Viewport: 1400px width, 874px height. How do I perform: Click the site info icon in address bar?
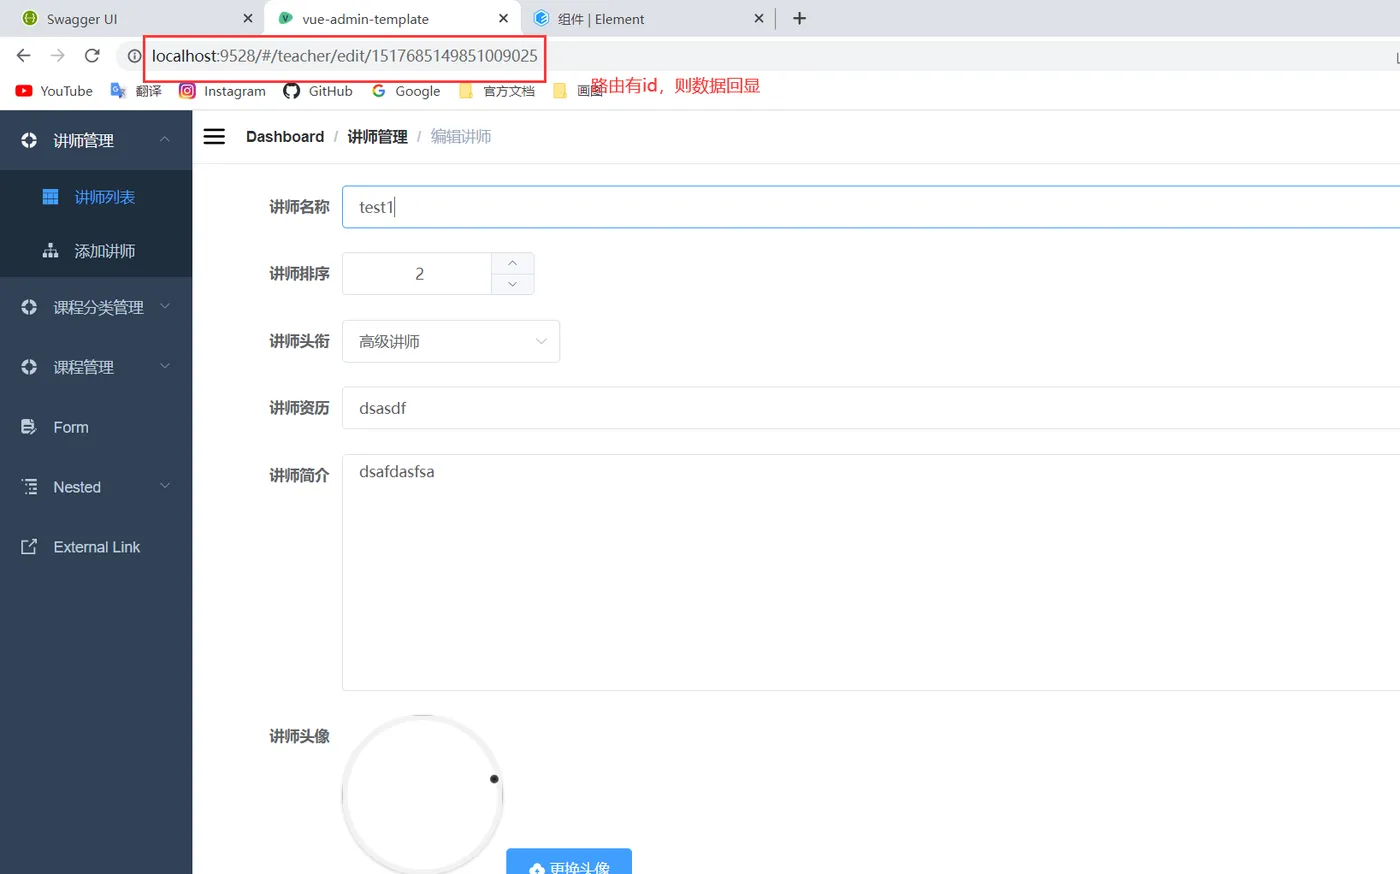(134, 56)
